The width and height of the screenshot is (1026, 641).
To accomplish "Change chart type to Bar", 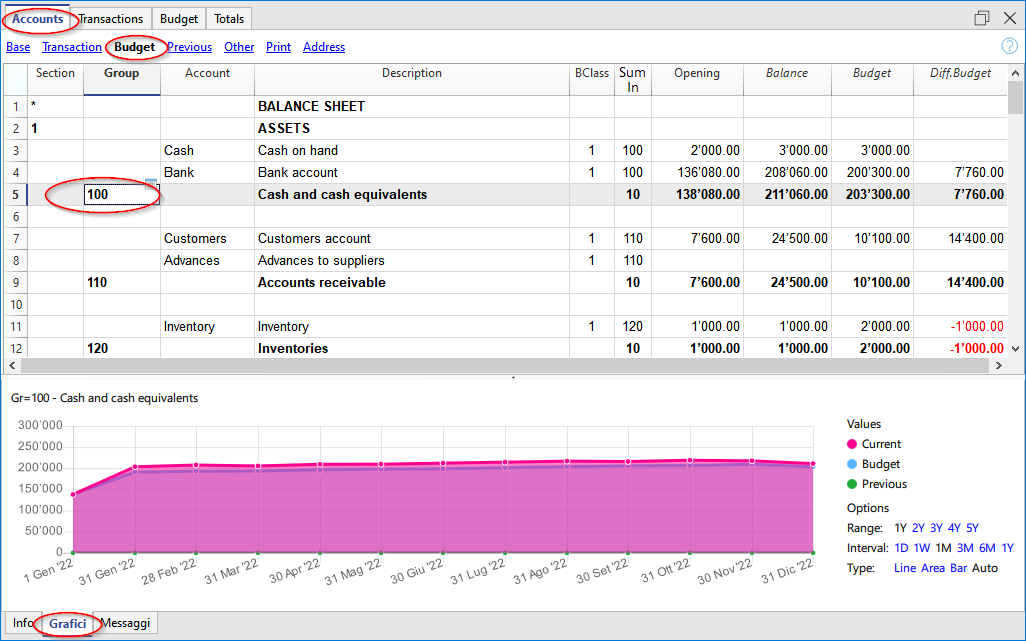I will tap(956, 567).
